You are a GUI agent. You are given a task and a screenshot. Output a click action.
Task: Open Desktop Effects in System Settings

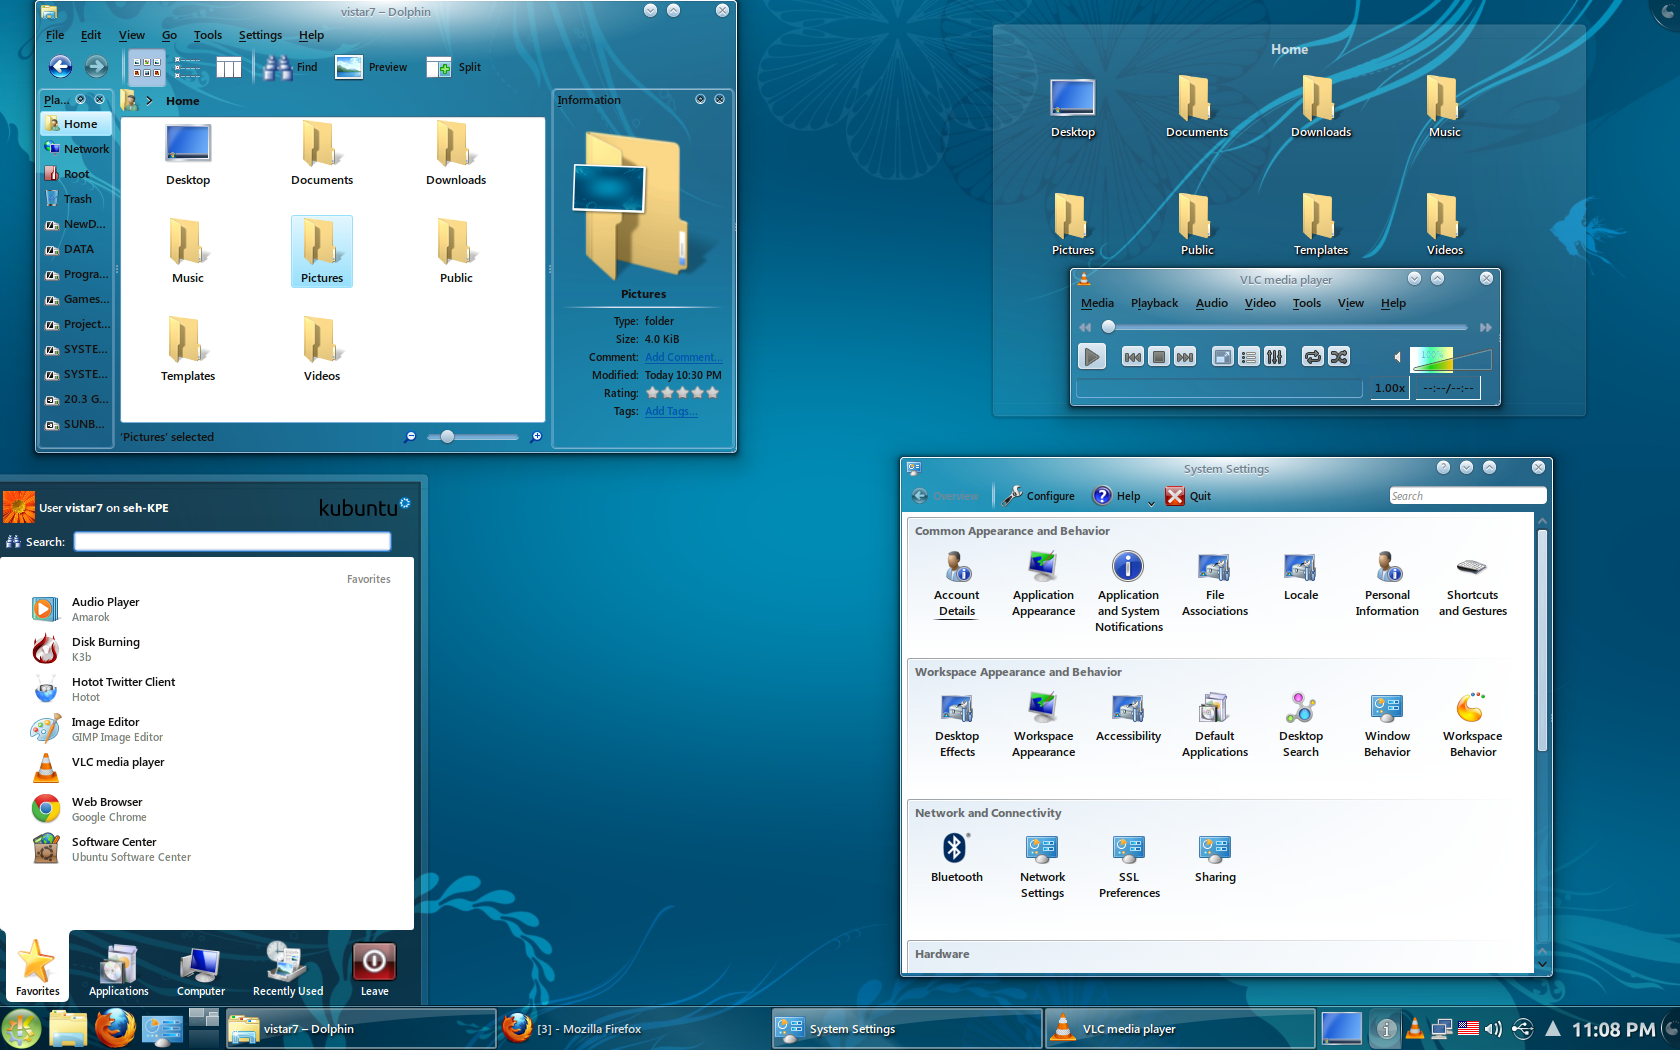click(x=957, y=725)
